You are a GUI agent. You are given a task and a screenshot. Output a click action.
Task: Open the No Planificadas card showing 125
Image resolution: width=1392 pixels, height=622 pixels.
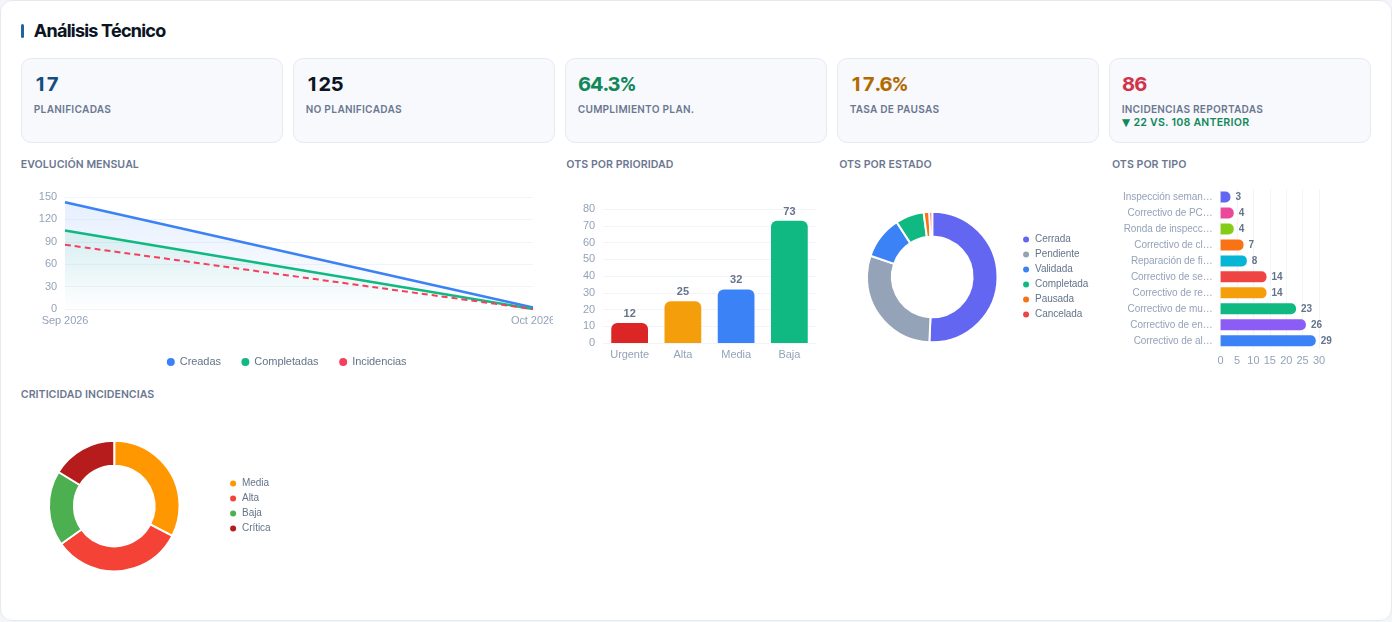pyautogui.click(x=424, y=100)
